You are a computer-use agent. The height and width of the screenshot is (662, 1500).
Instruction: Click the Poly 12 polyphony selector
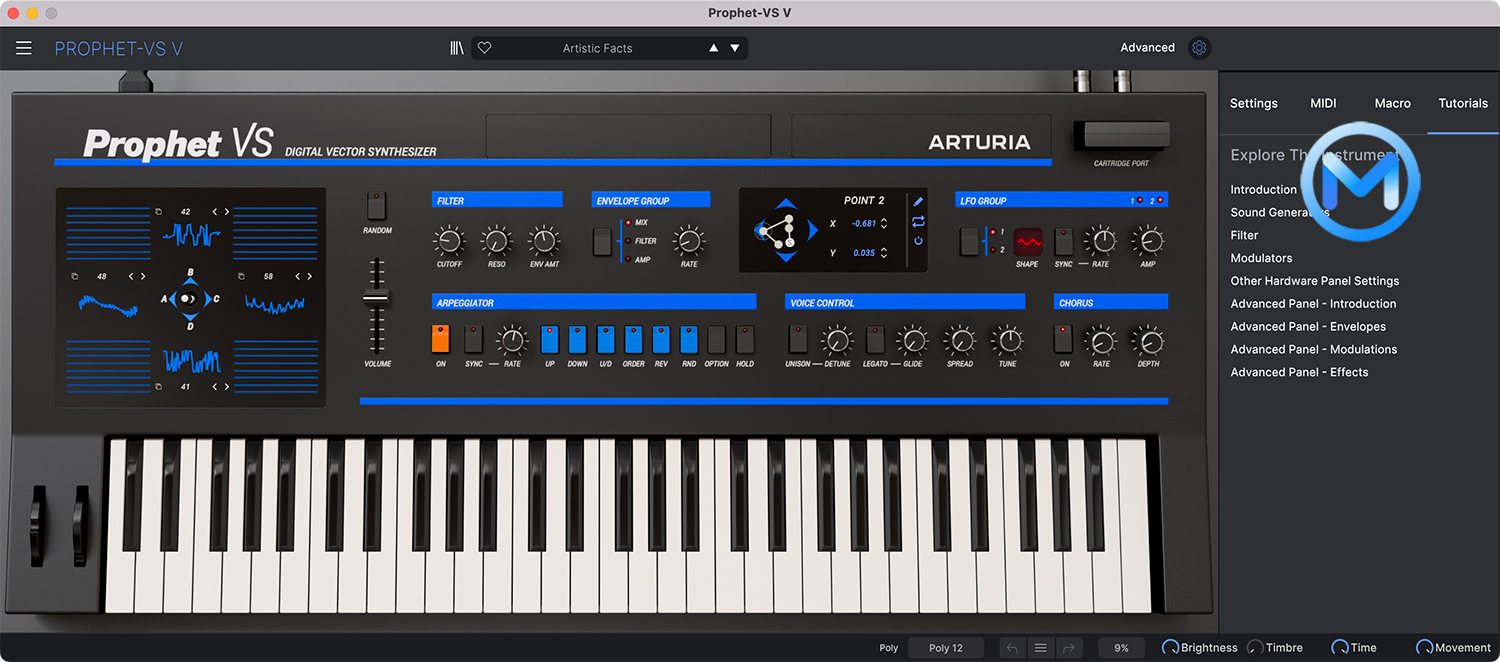tap(944, 647)
